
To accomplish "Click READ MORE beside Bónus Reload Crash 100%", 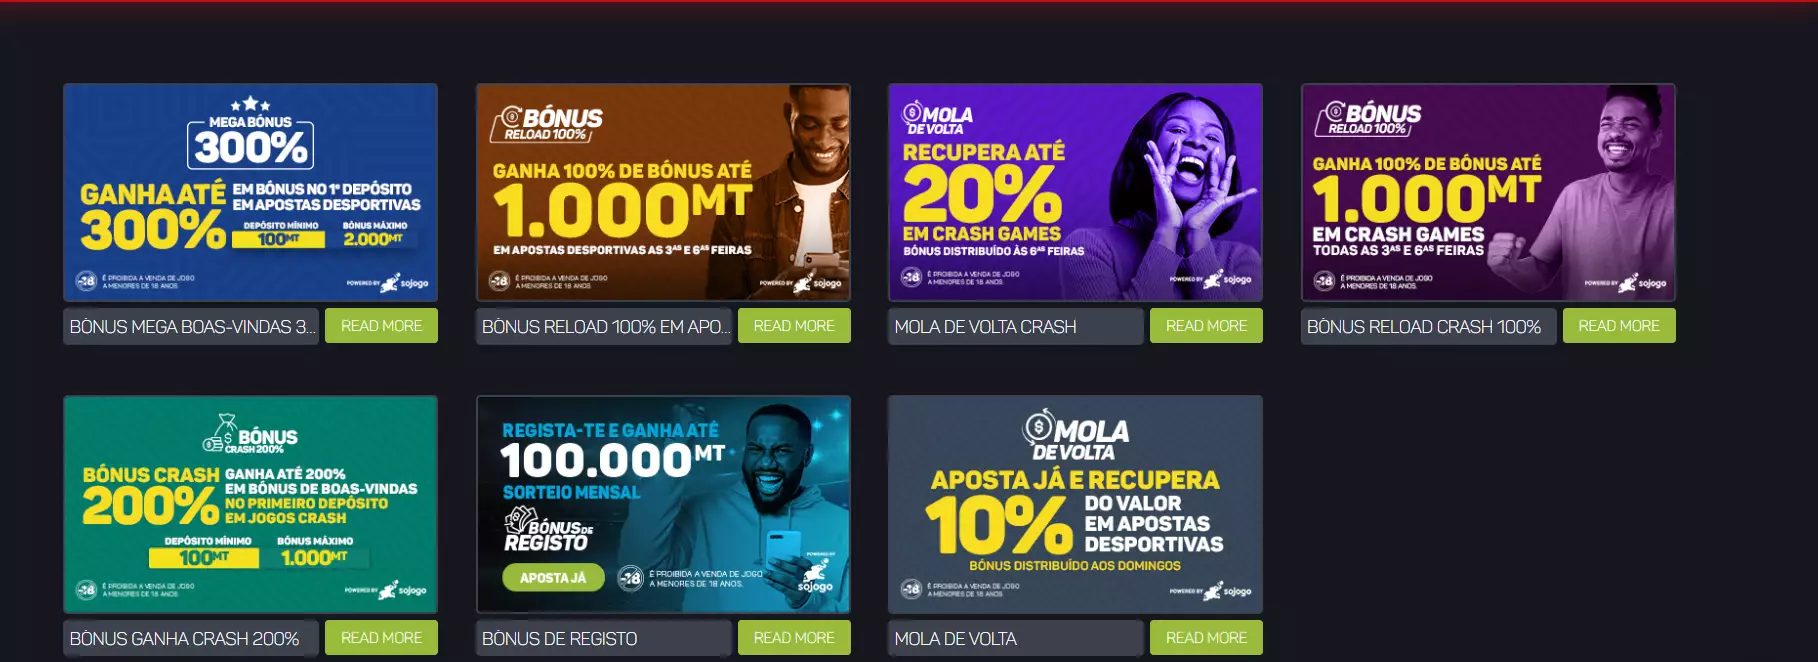I will click(1619, 326).
